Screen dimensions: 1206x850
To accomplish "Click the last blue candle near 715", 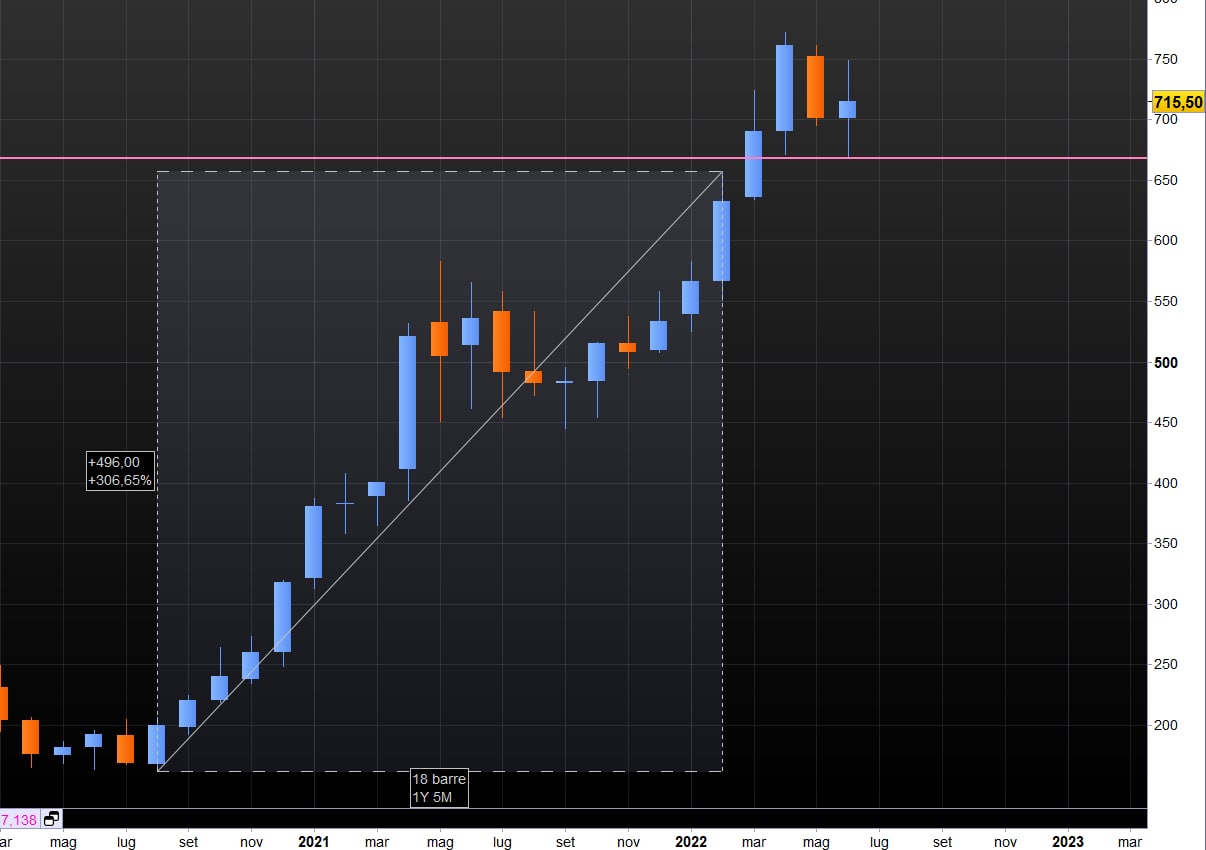I will click(847, 109).
